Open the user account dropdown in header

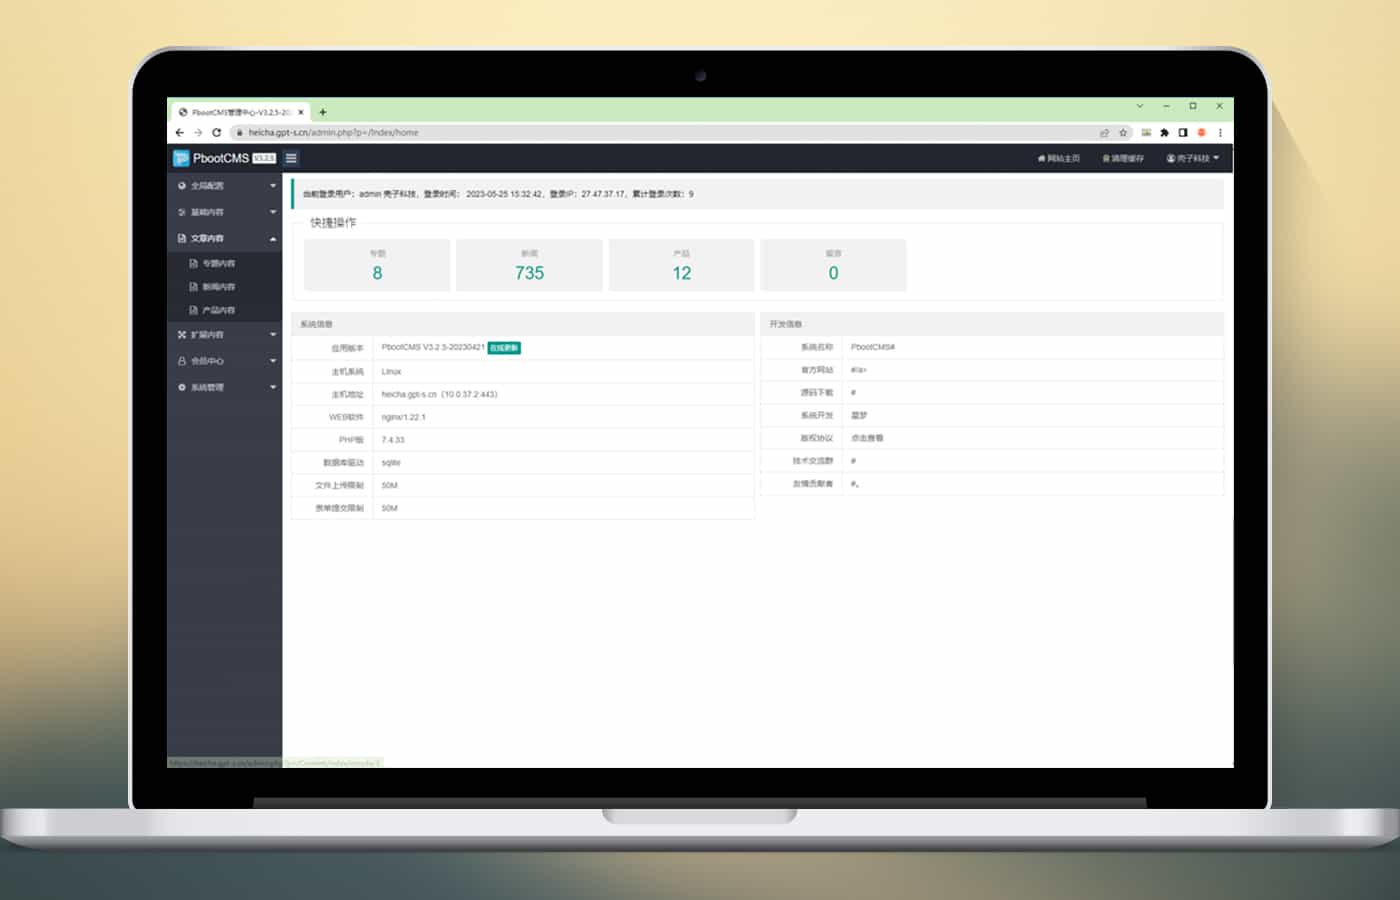1192,158
